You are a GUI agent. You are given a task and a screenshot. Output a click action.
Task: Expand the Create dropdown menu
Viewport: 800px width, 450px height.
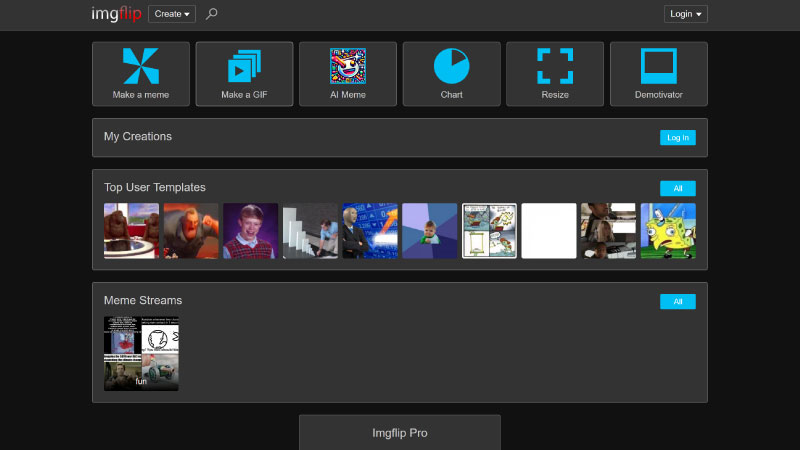pos(172,14)
